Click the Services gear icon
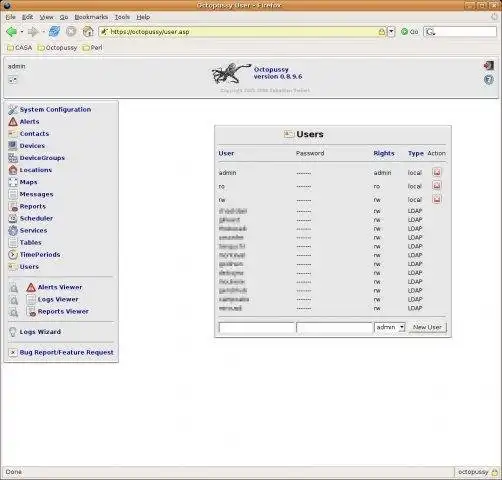 coord(13,230)
